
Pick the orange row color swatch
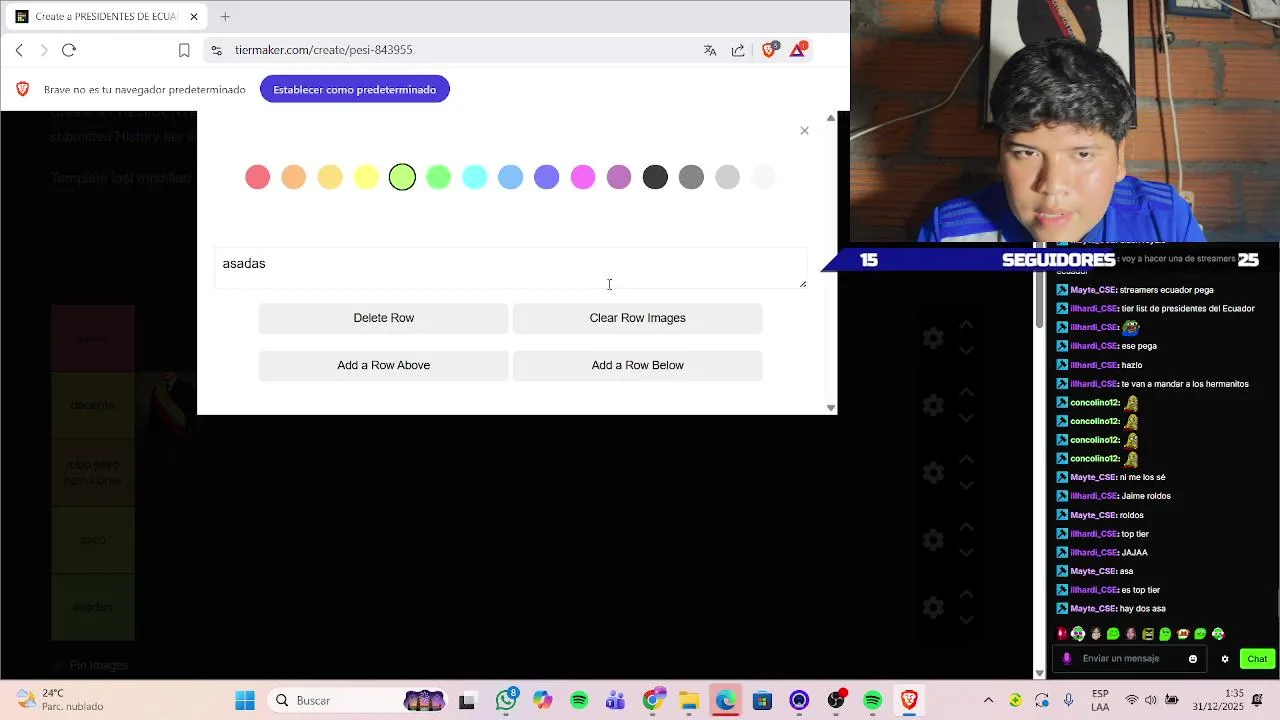pos(294,177)
